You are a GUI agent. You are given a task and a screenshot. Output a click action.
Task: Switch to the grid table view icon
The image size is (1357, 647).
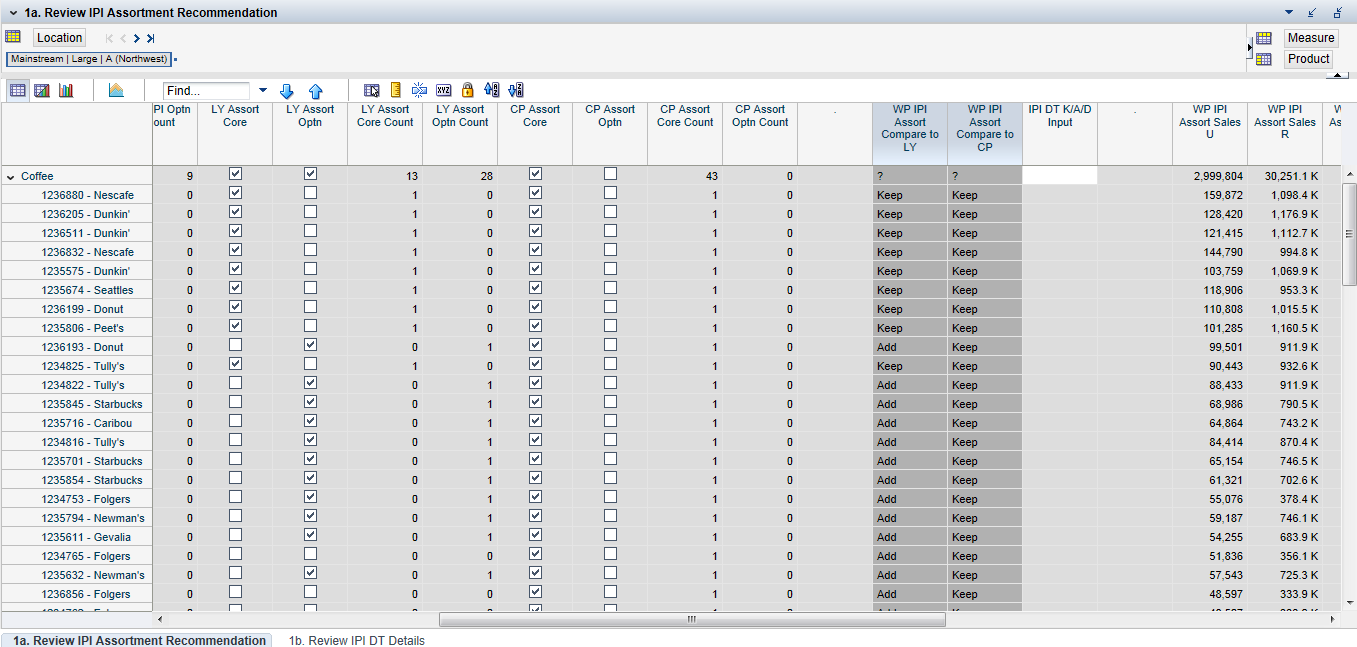(18, 90)
